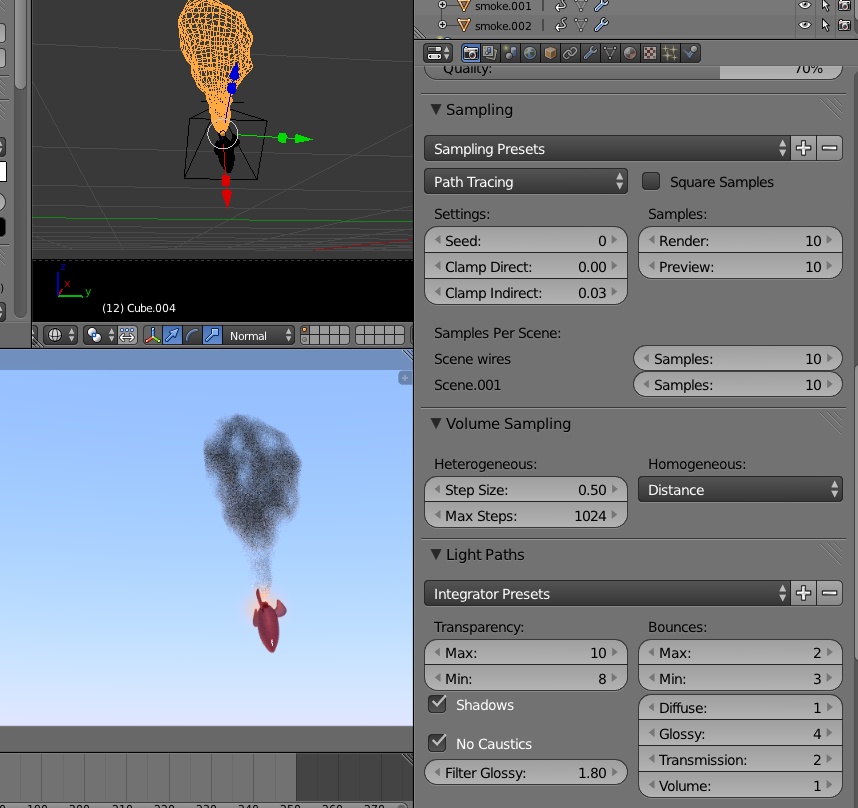Image resolution: width=858 pixels, height=808 pixels.
Task: Open the Properties editor type selector
Action: (x=438, y=53)
